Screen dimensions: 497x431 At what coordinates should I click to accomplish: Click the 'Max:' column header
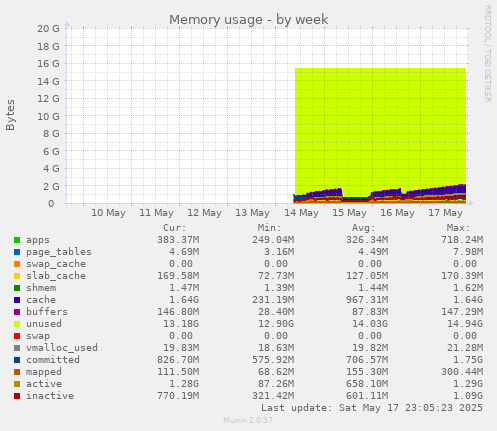pos(458,228)
